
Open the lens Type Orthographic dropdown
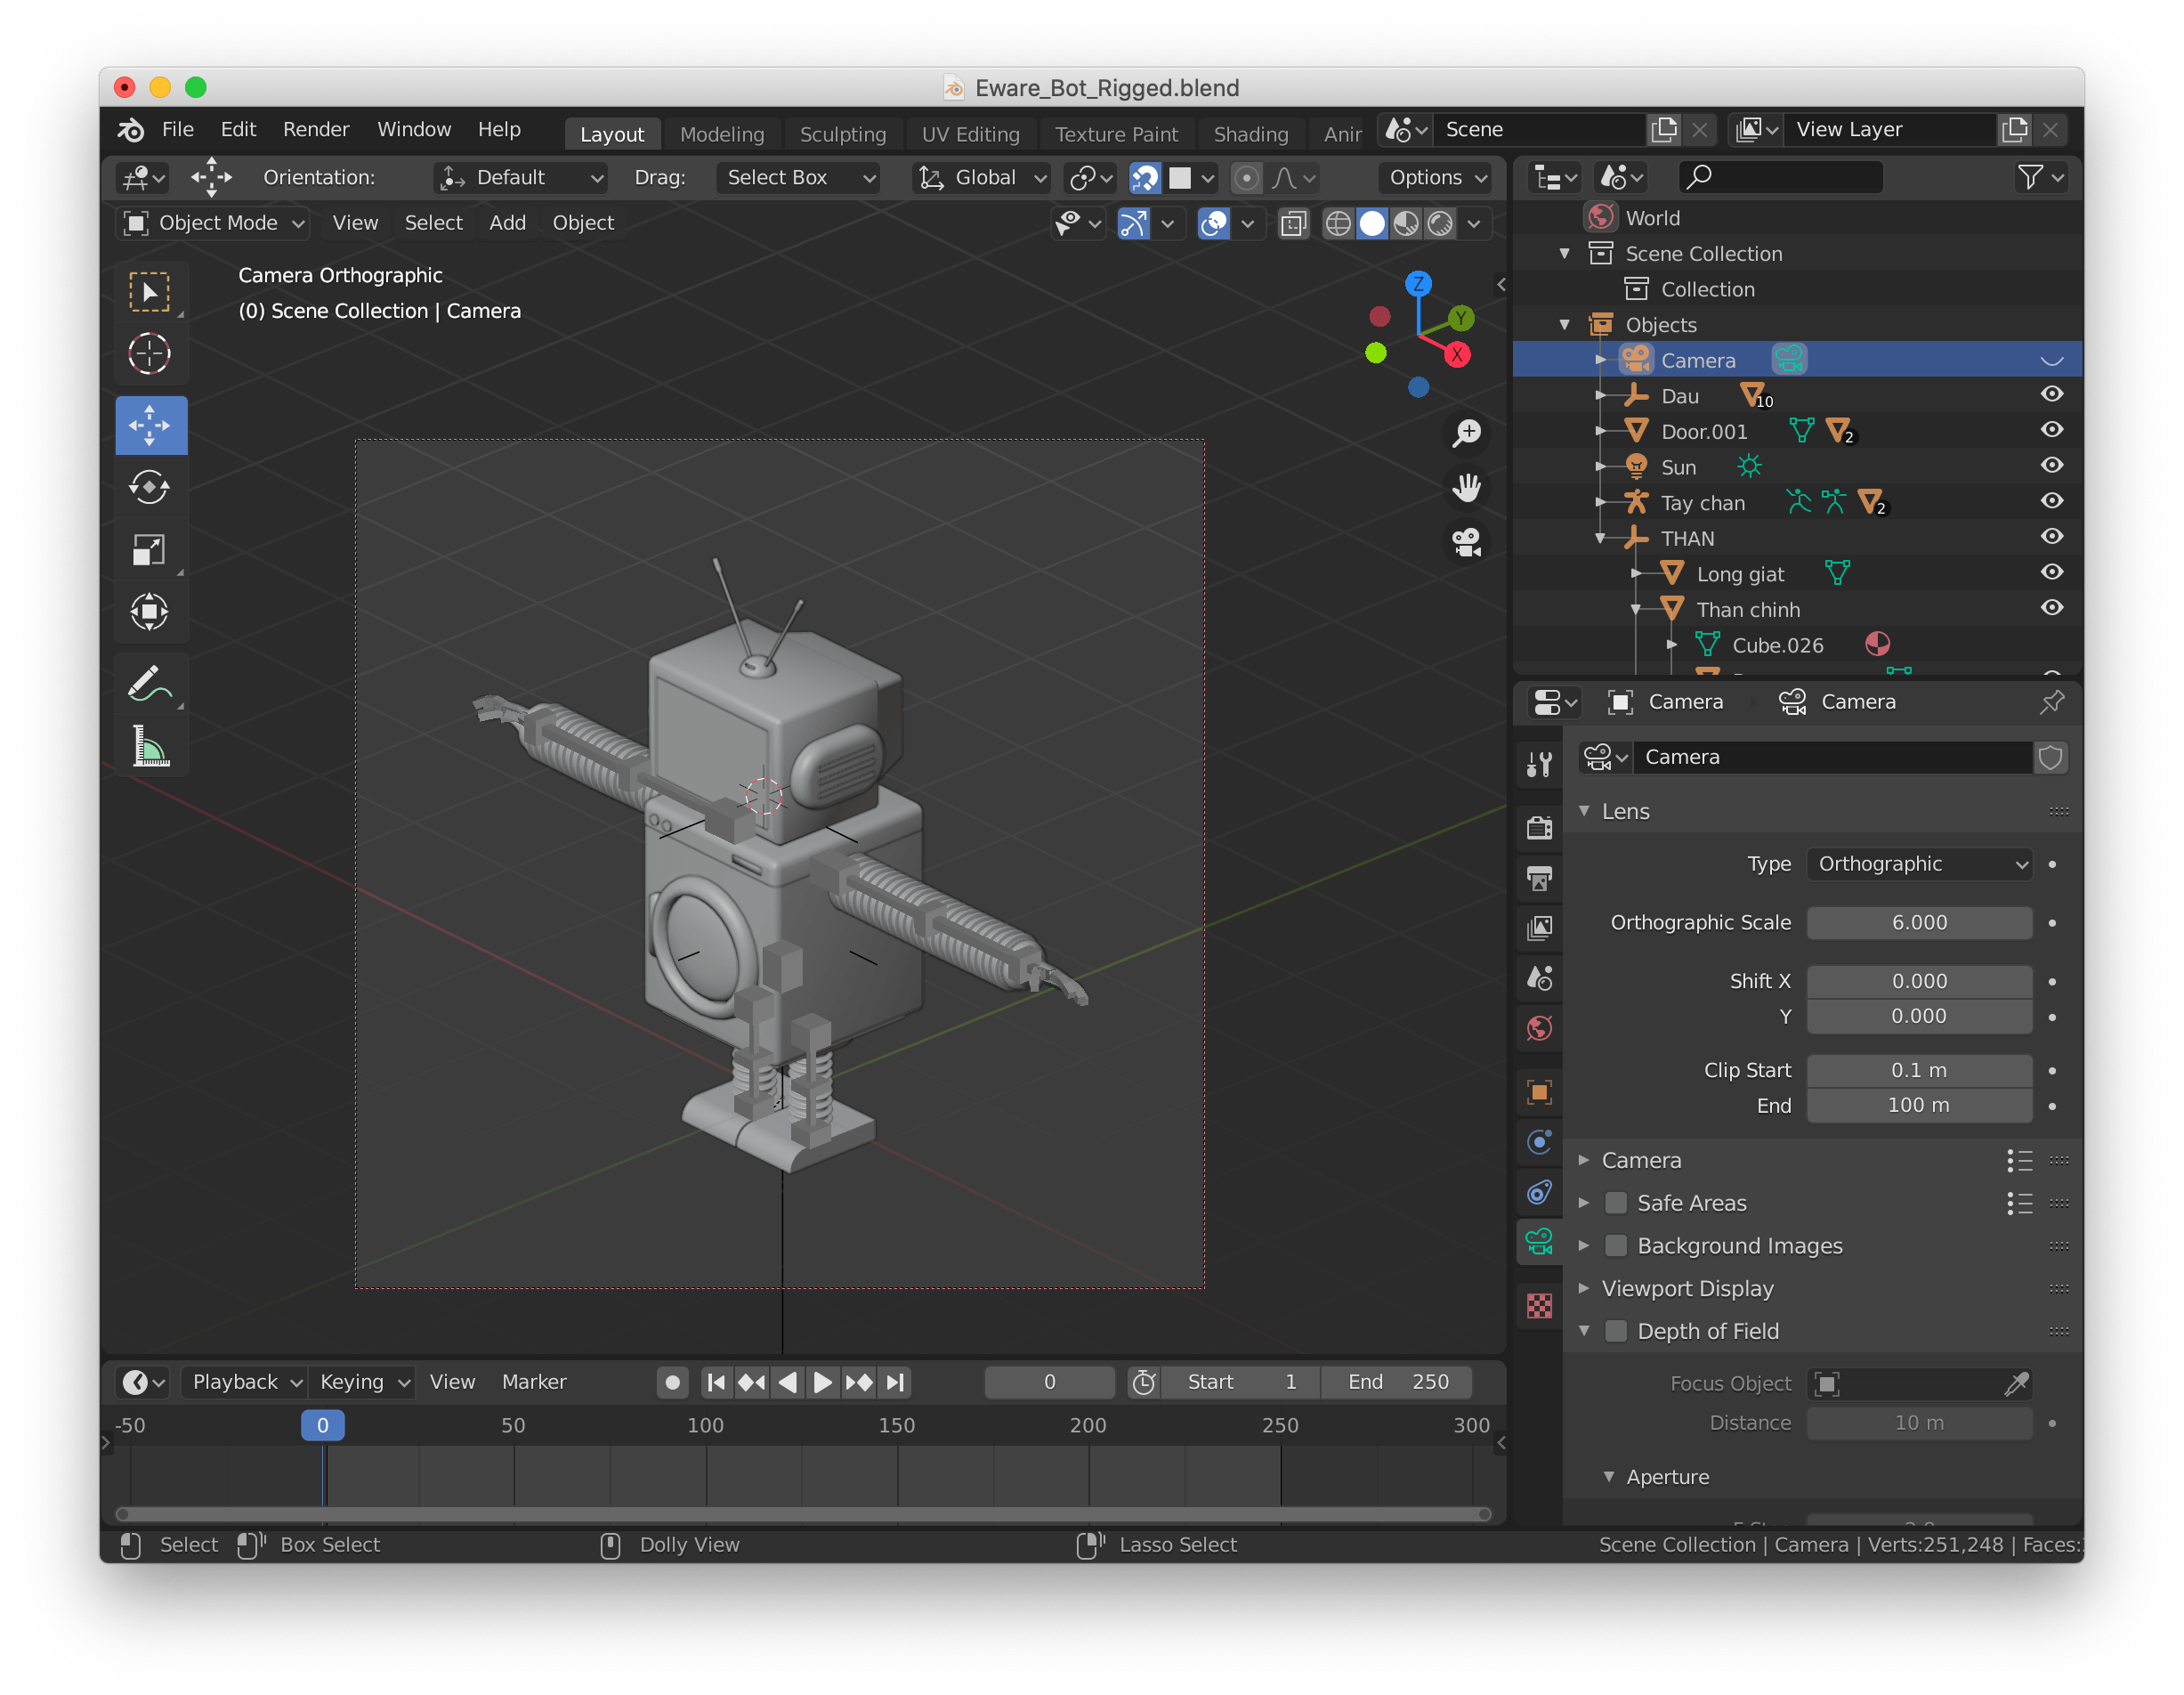pos(1919,864)
